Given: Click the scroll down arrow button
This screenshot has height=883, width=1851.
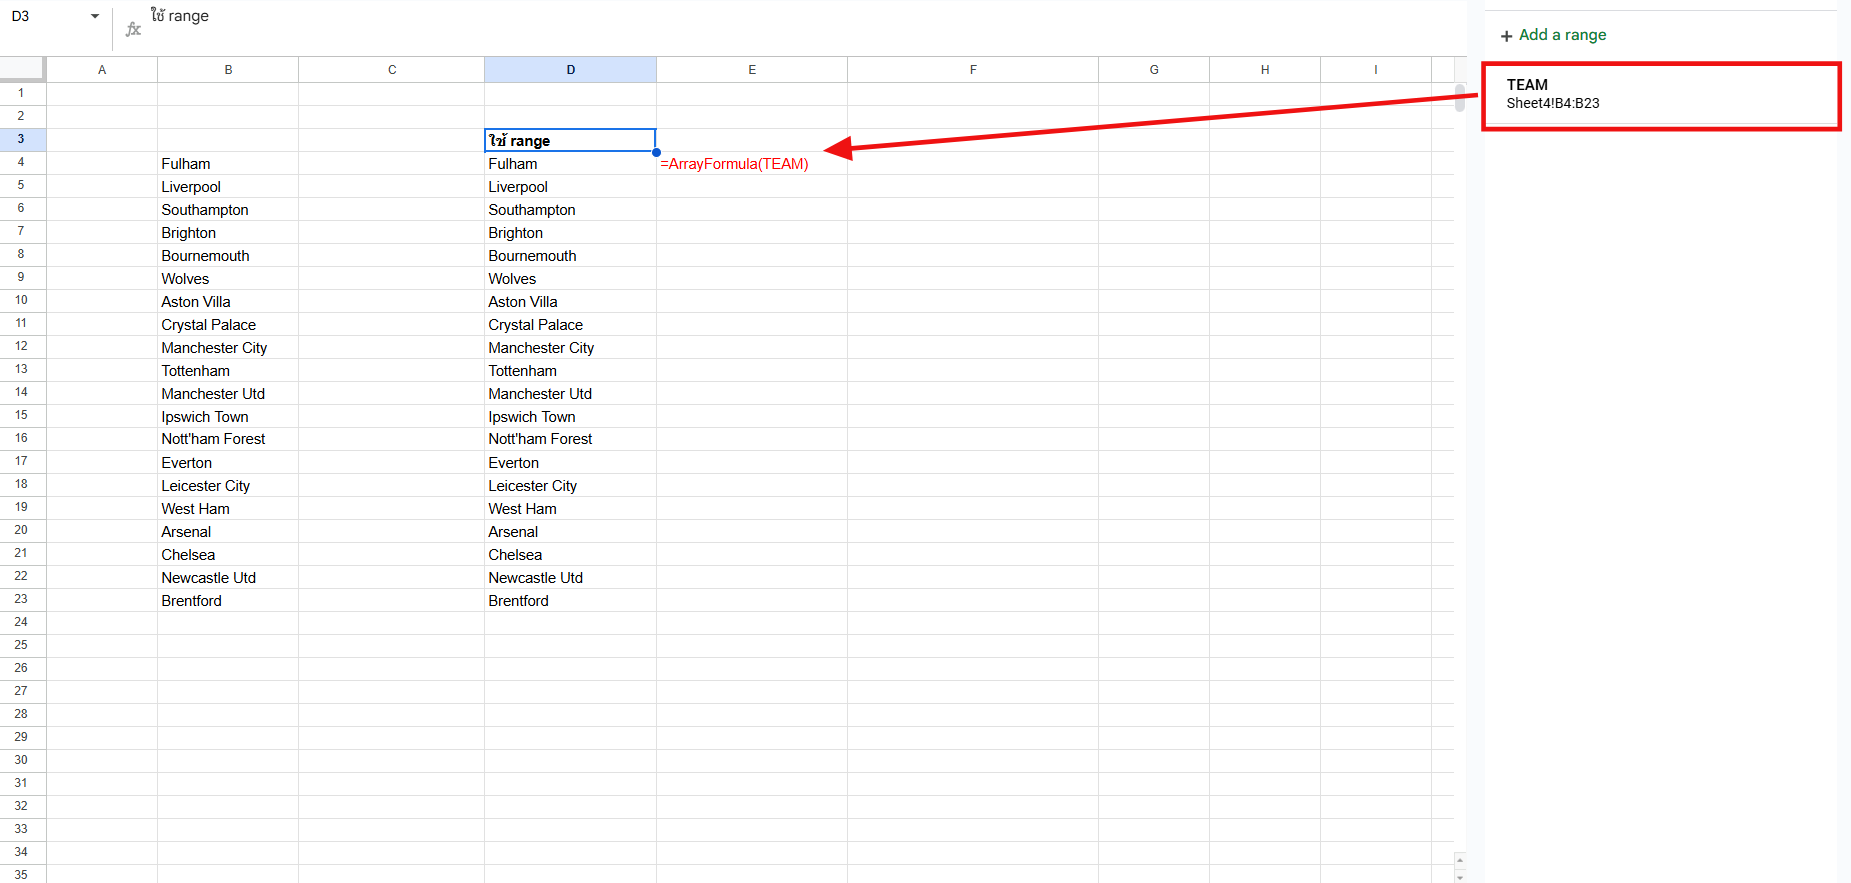Looking at the screenshot, I should [1460, 876].
